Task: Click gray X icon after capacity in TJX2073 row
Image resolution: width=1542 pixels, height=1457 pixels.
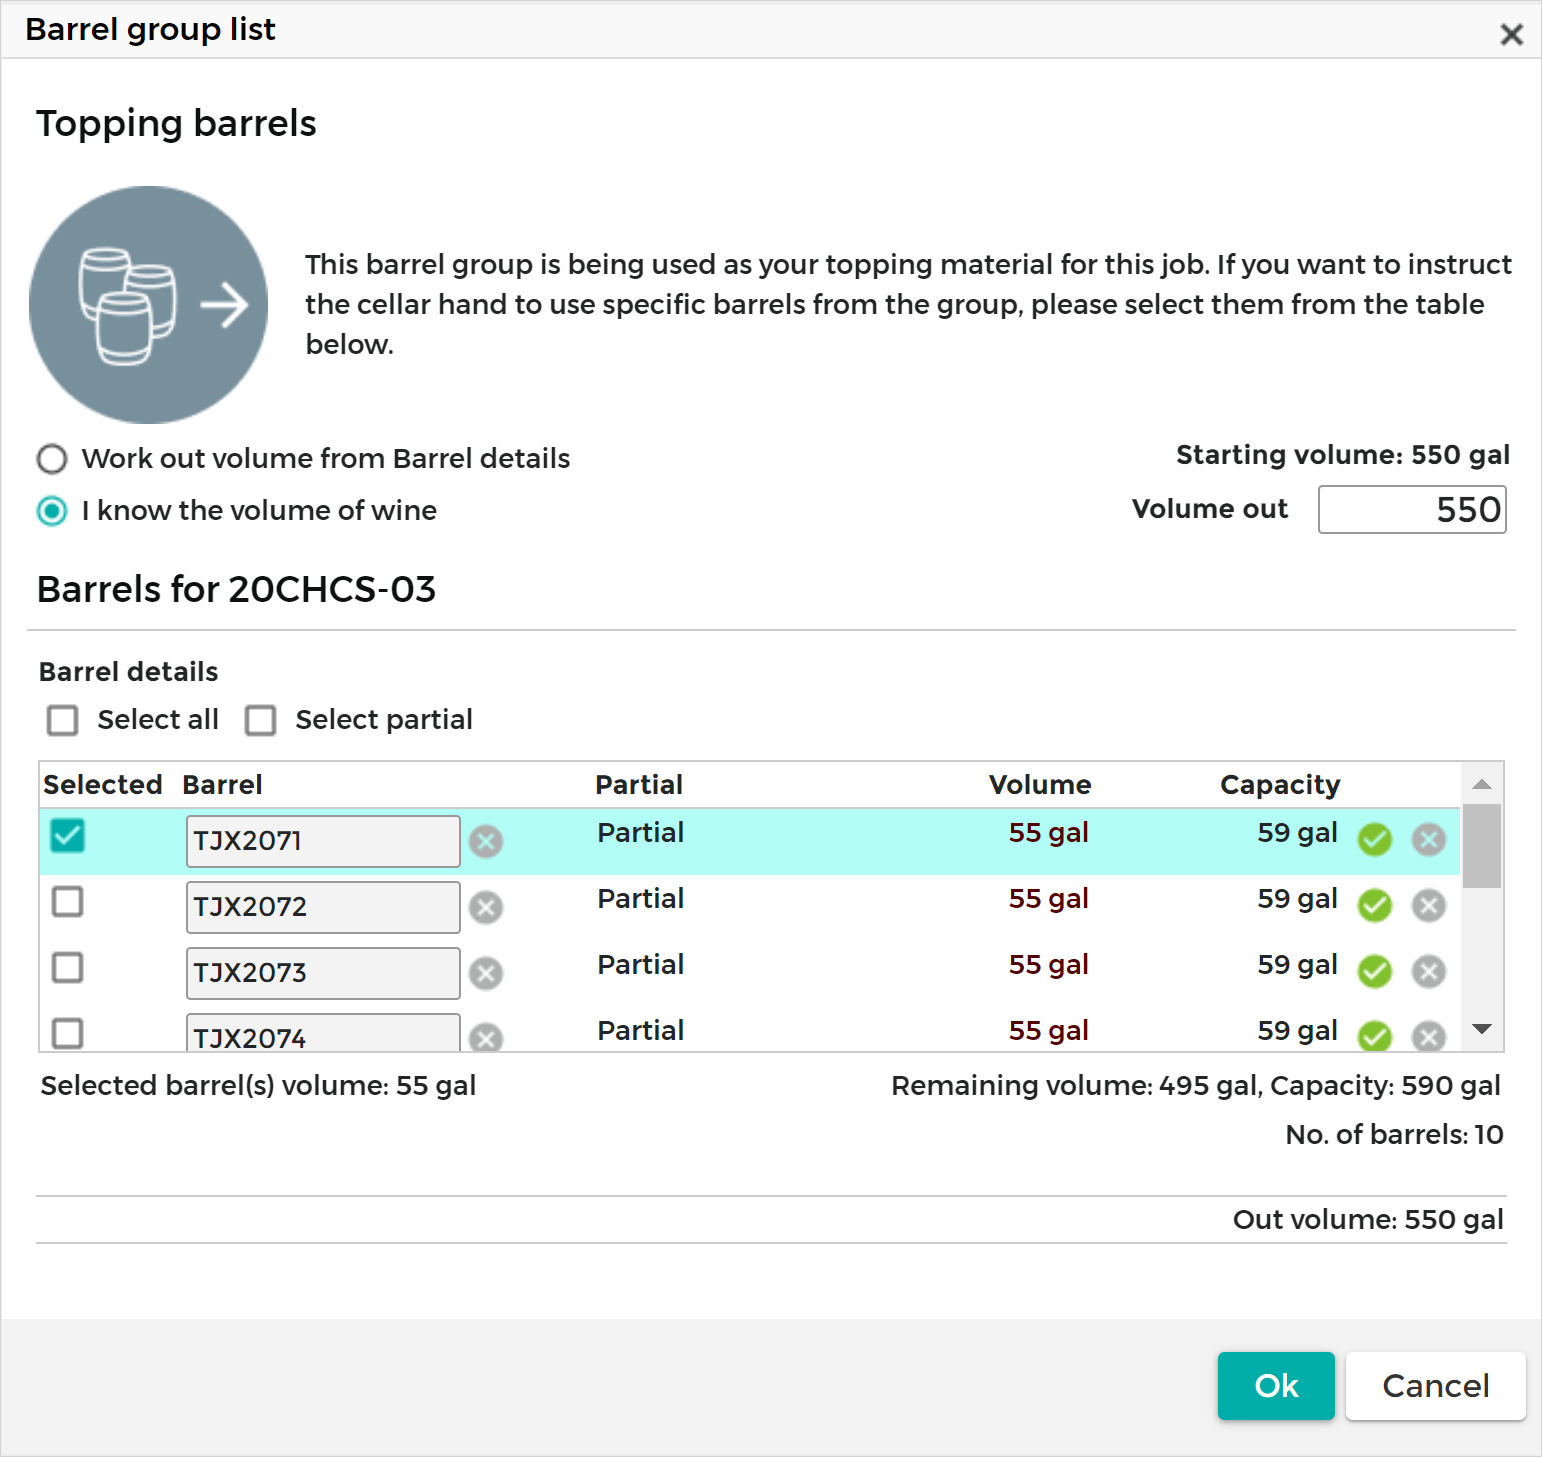Action: [x=1429, y=972]
